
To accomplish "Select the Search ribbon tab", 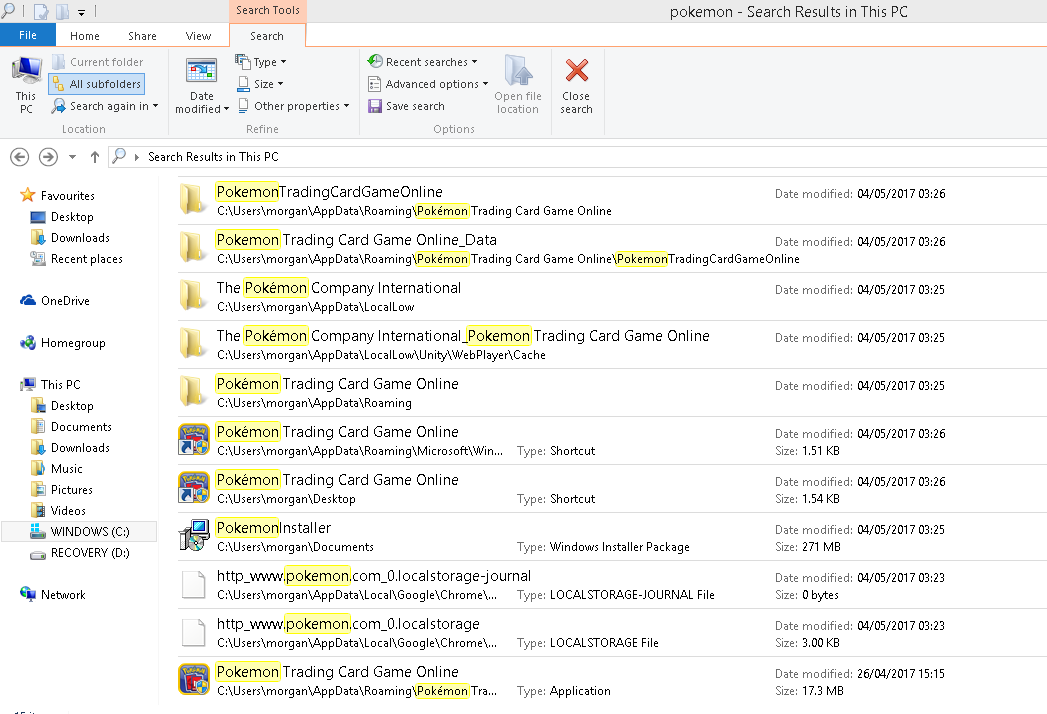I will [x=267, y=36].
